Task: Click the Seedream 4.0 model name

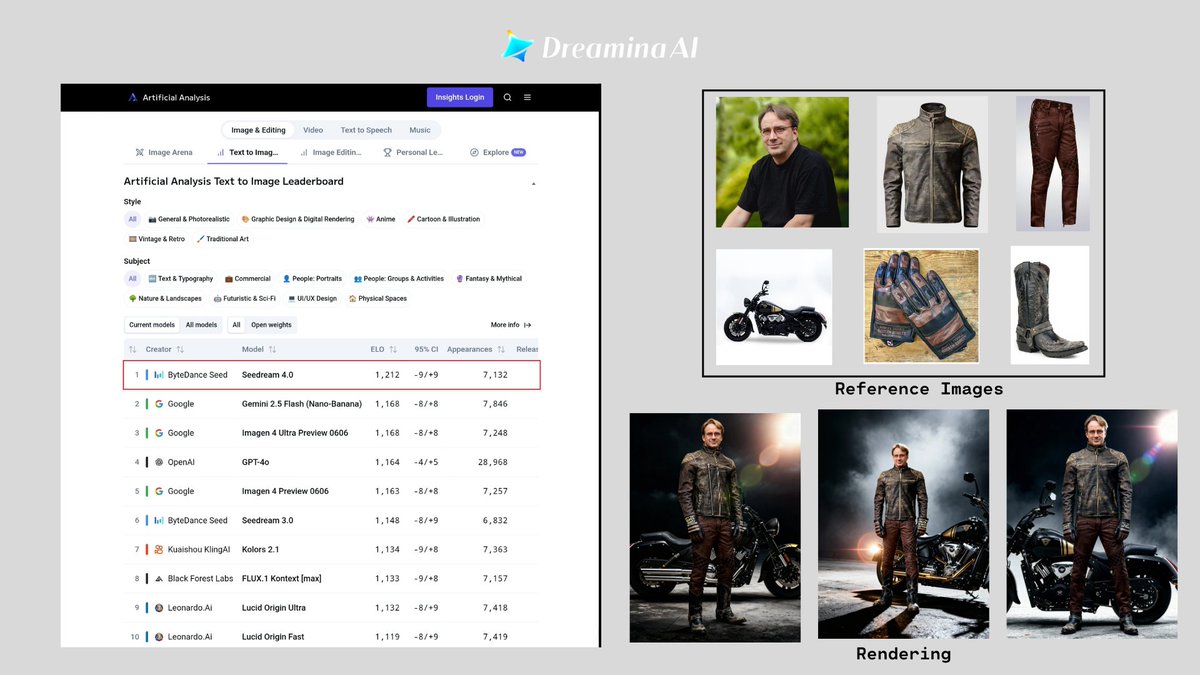Action: (x=267, y=375)
